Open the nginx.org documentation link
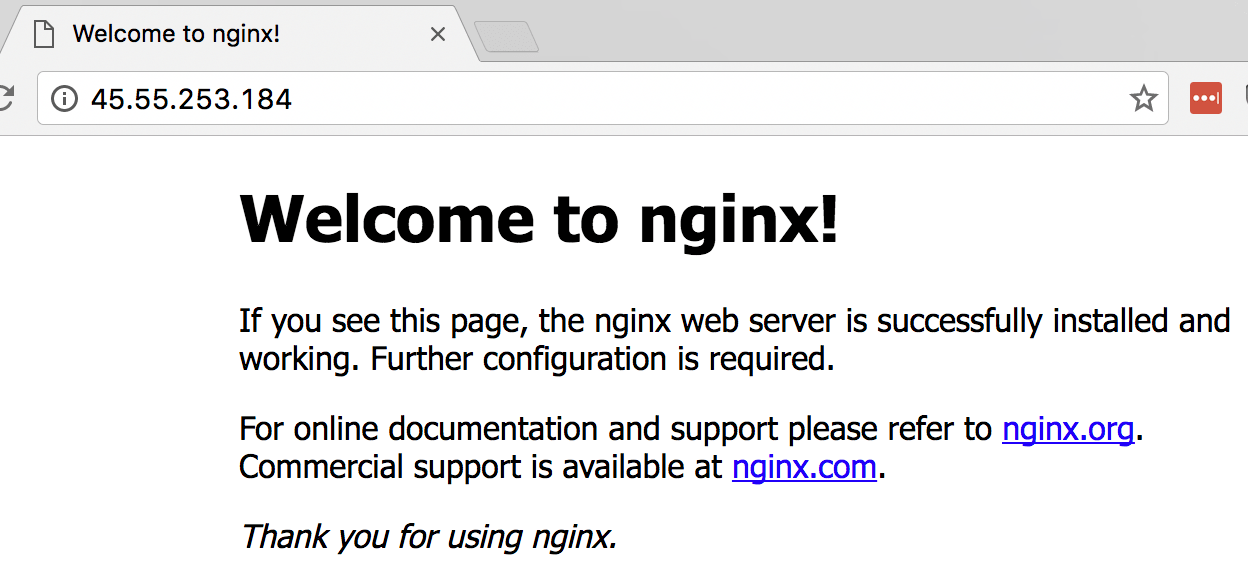Image resolution: width=1248 pixels, height=582 pixels. (x=1066, y=429)
